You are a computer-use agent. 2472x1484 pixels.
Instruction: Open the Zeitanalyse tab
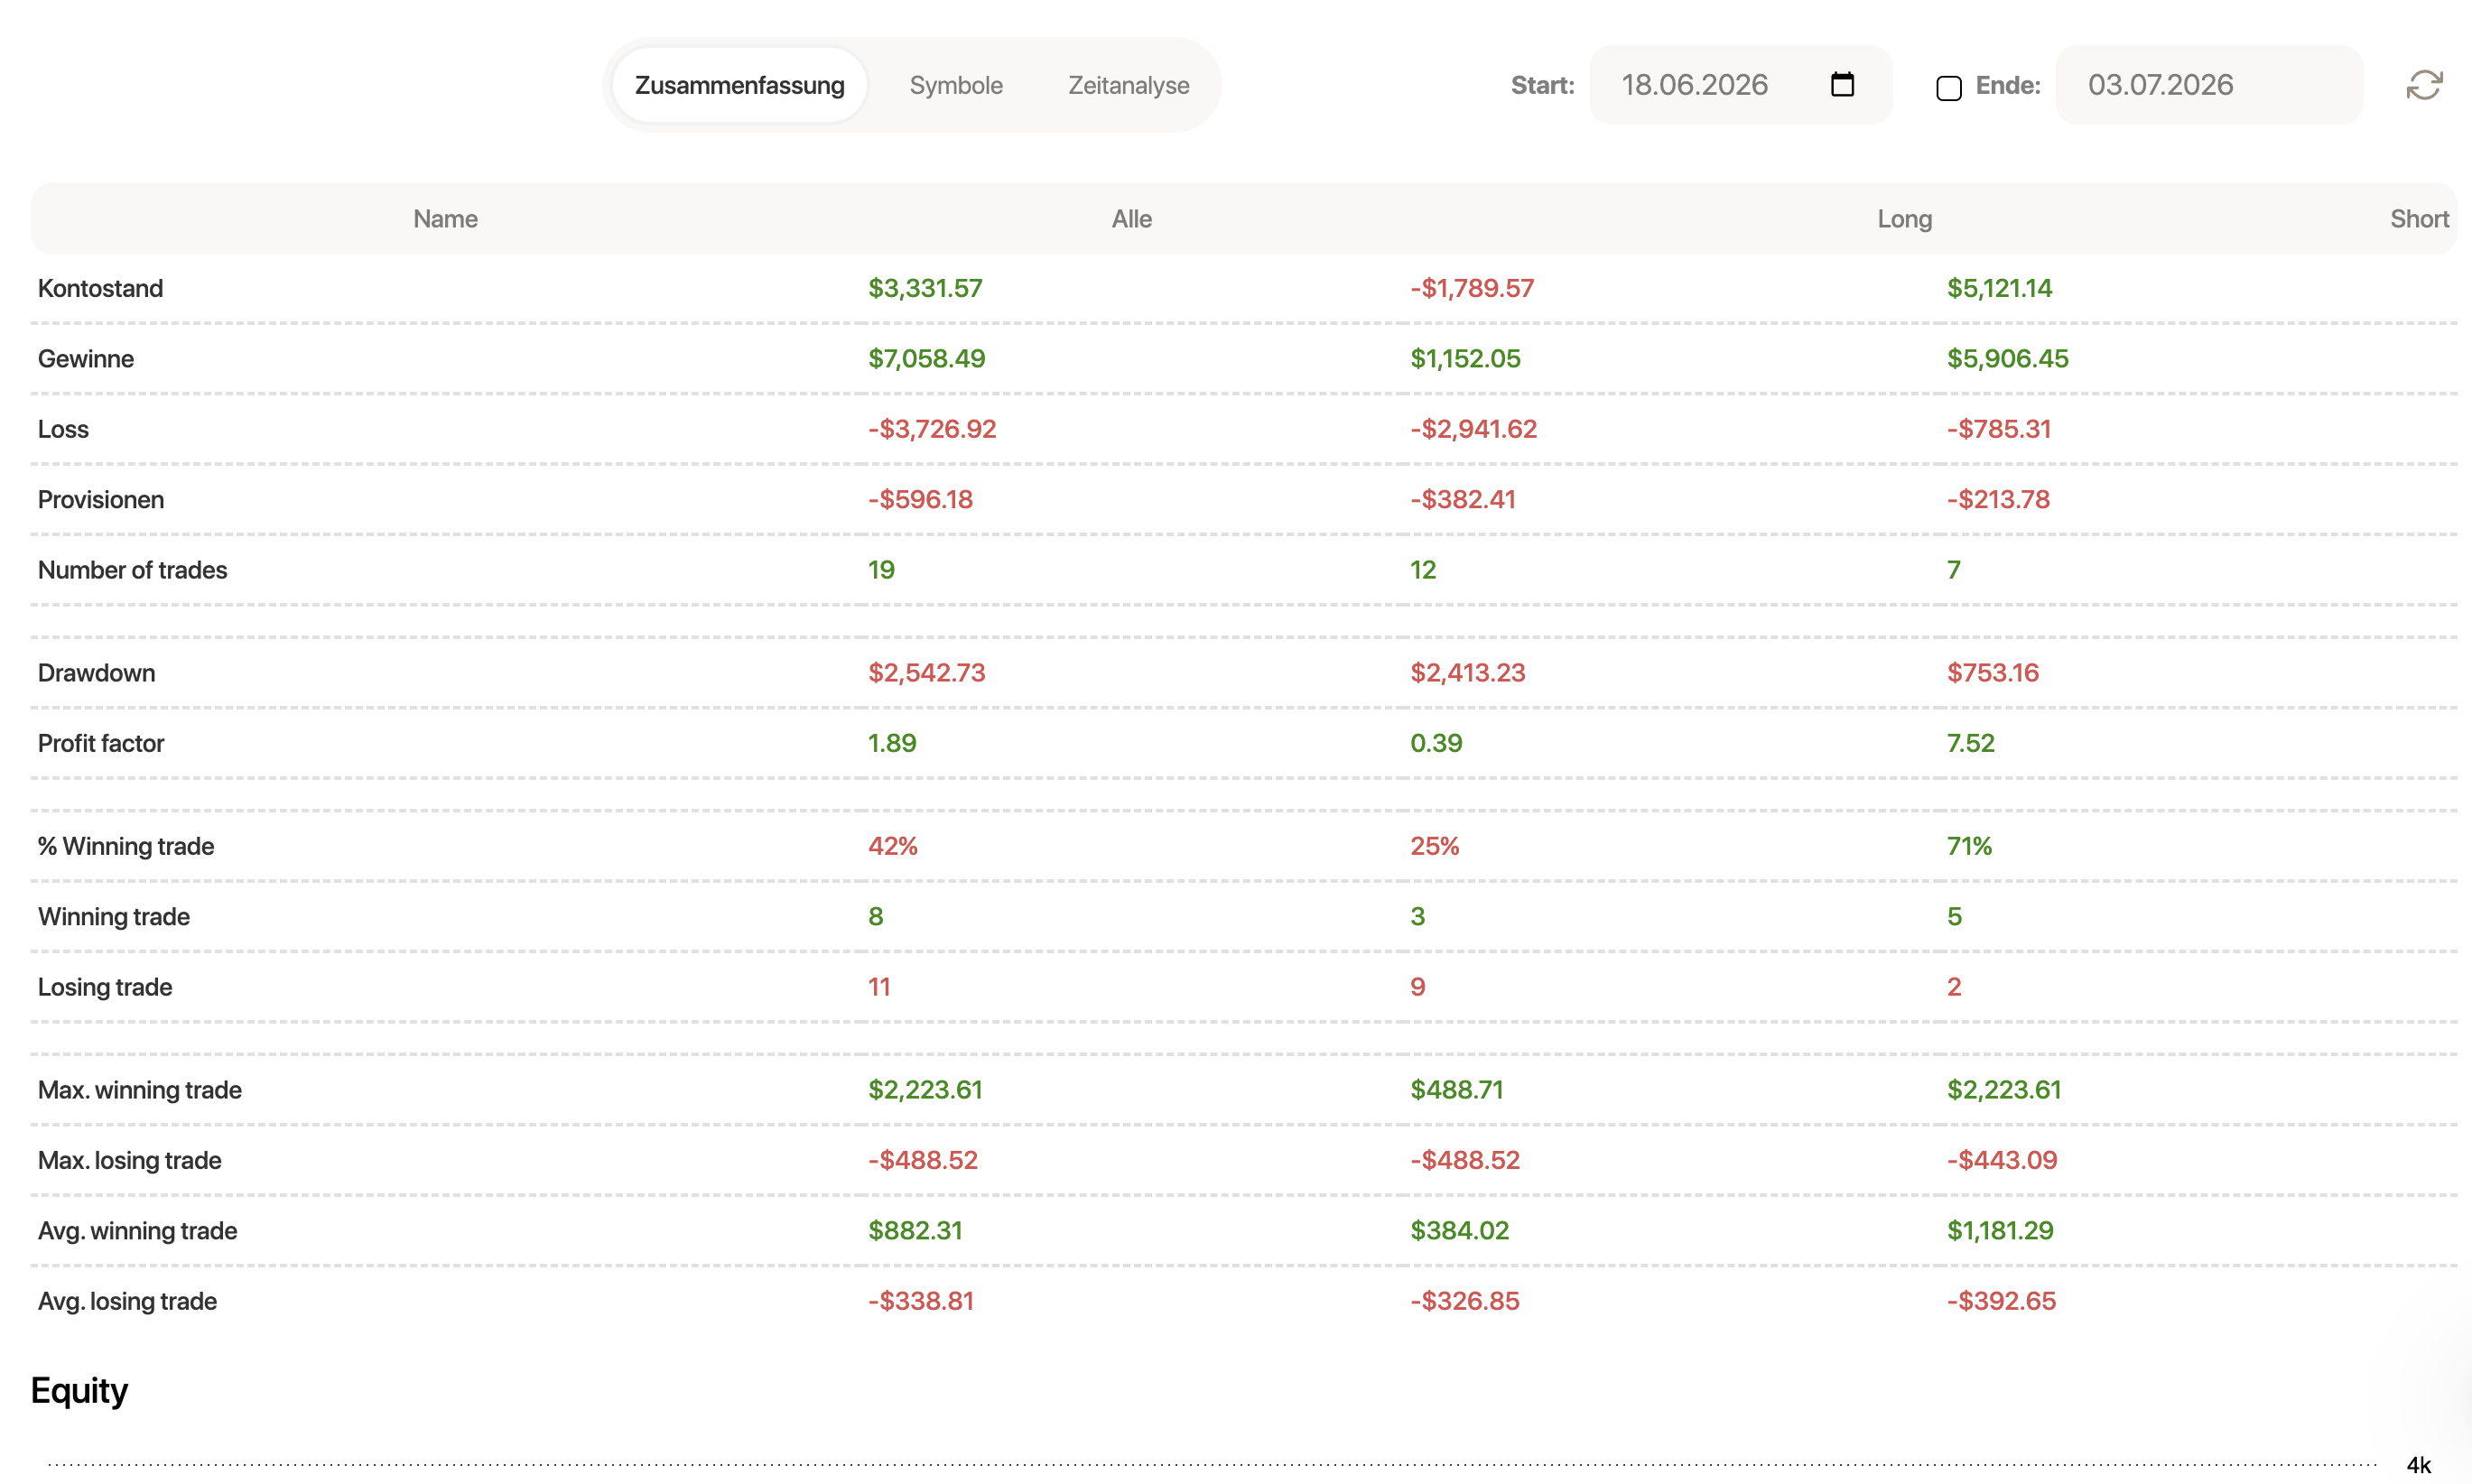click(1128, 85)
